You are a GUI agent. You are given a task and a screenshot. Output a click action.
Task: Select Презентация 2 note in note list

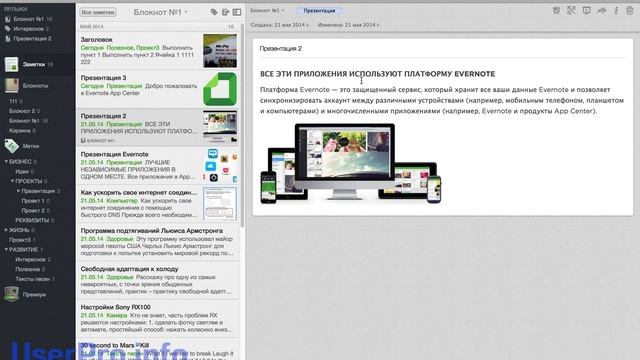click(158, 127)
